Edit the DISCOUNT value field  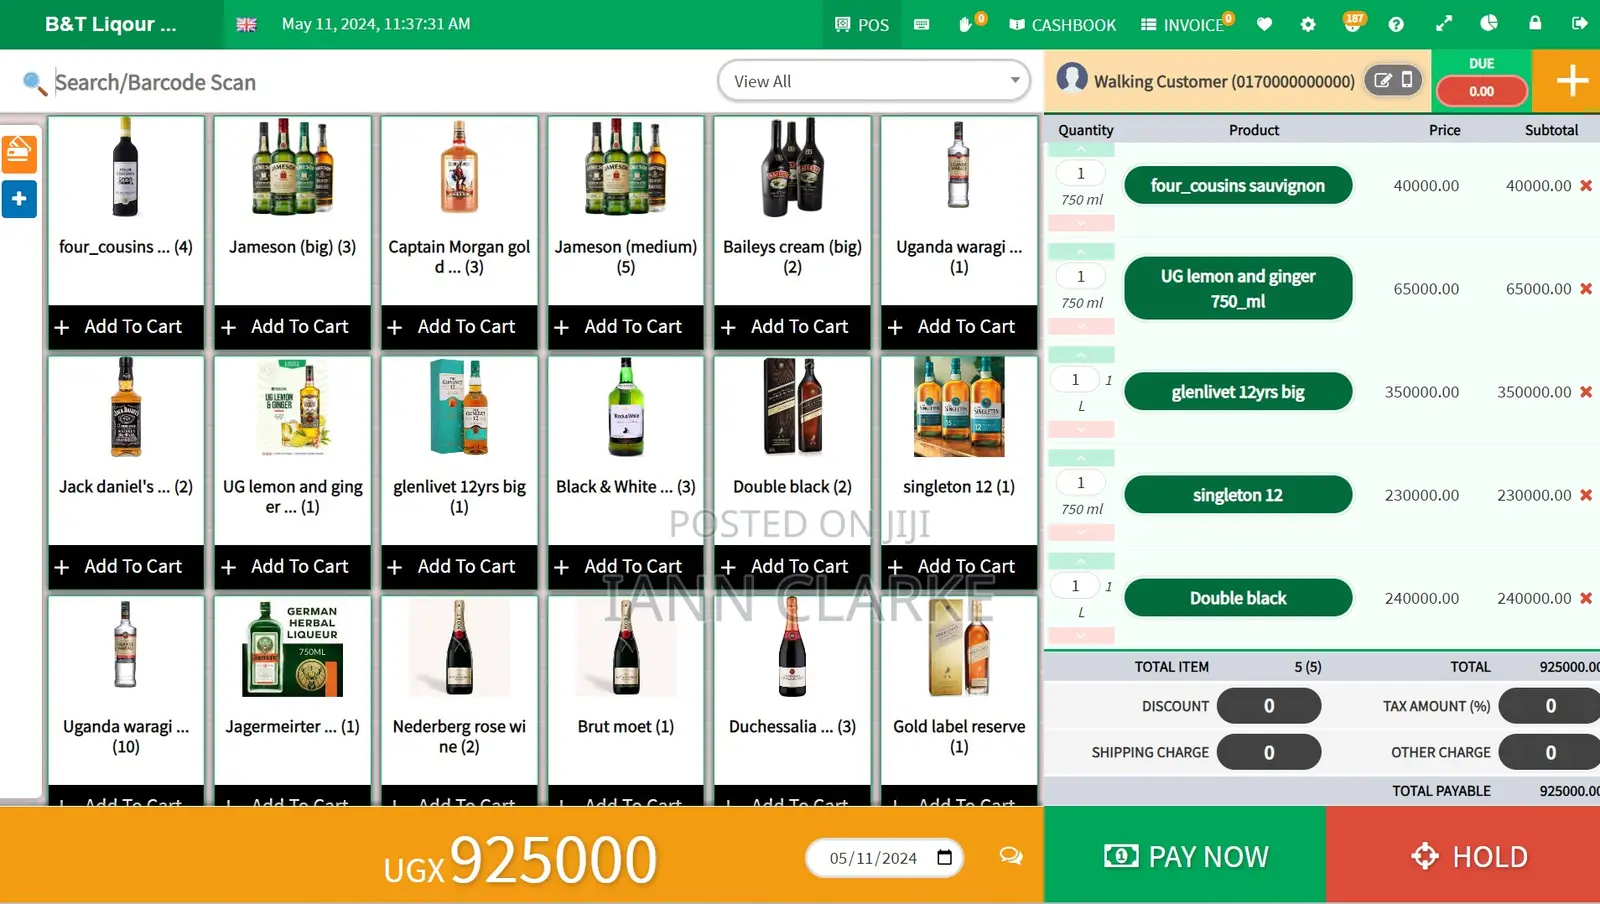coord(1269,706)
